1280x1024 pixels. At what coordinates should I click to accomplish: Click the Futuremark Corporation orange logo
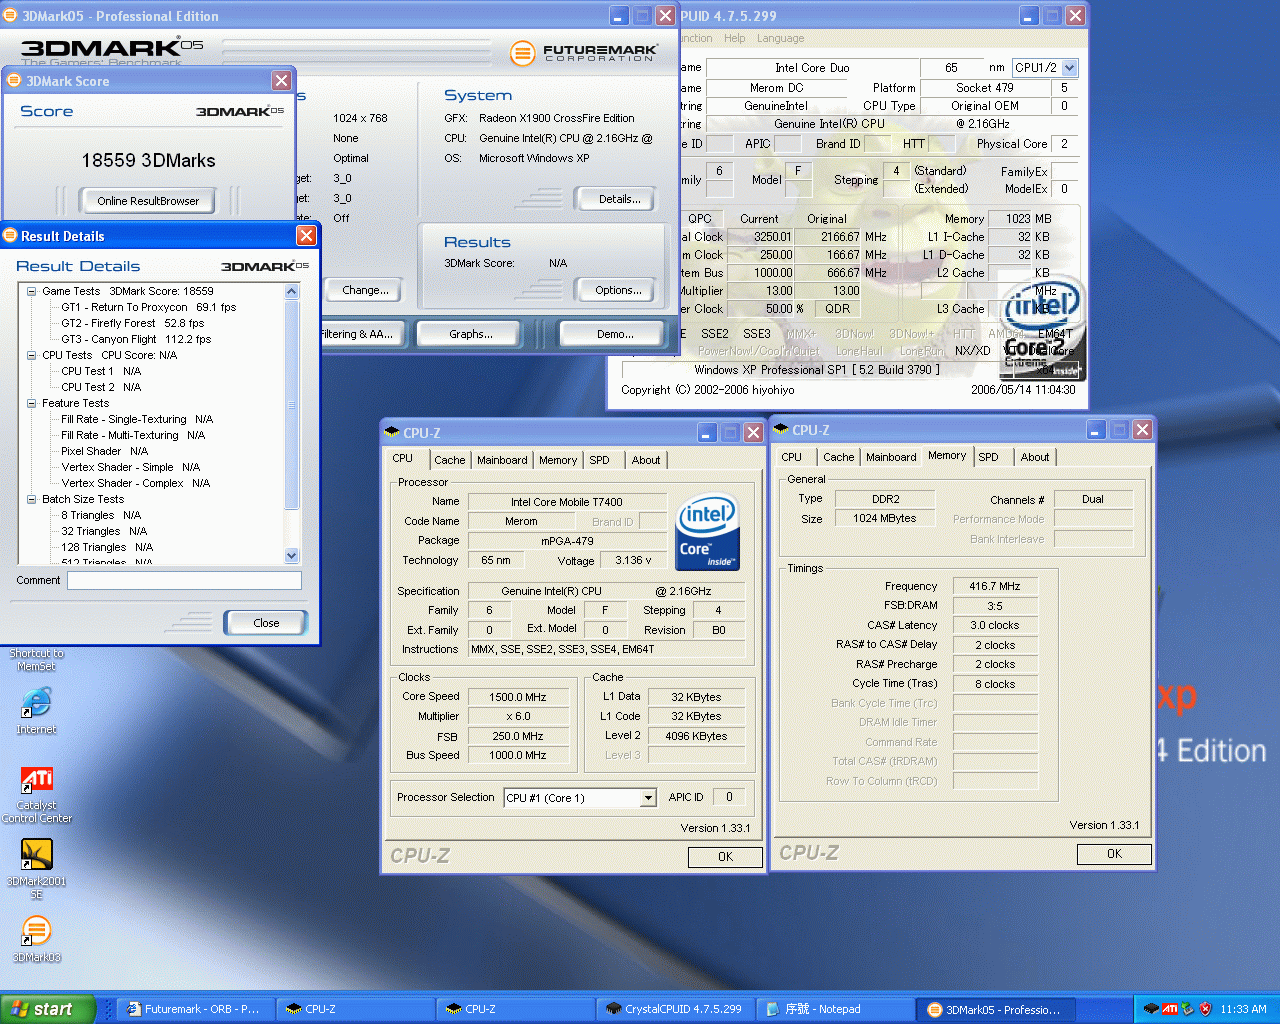523,53
